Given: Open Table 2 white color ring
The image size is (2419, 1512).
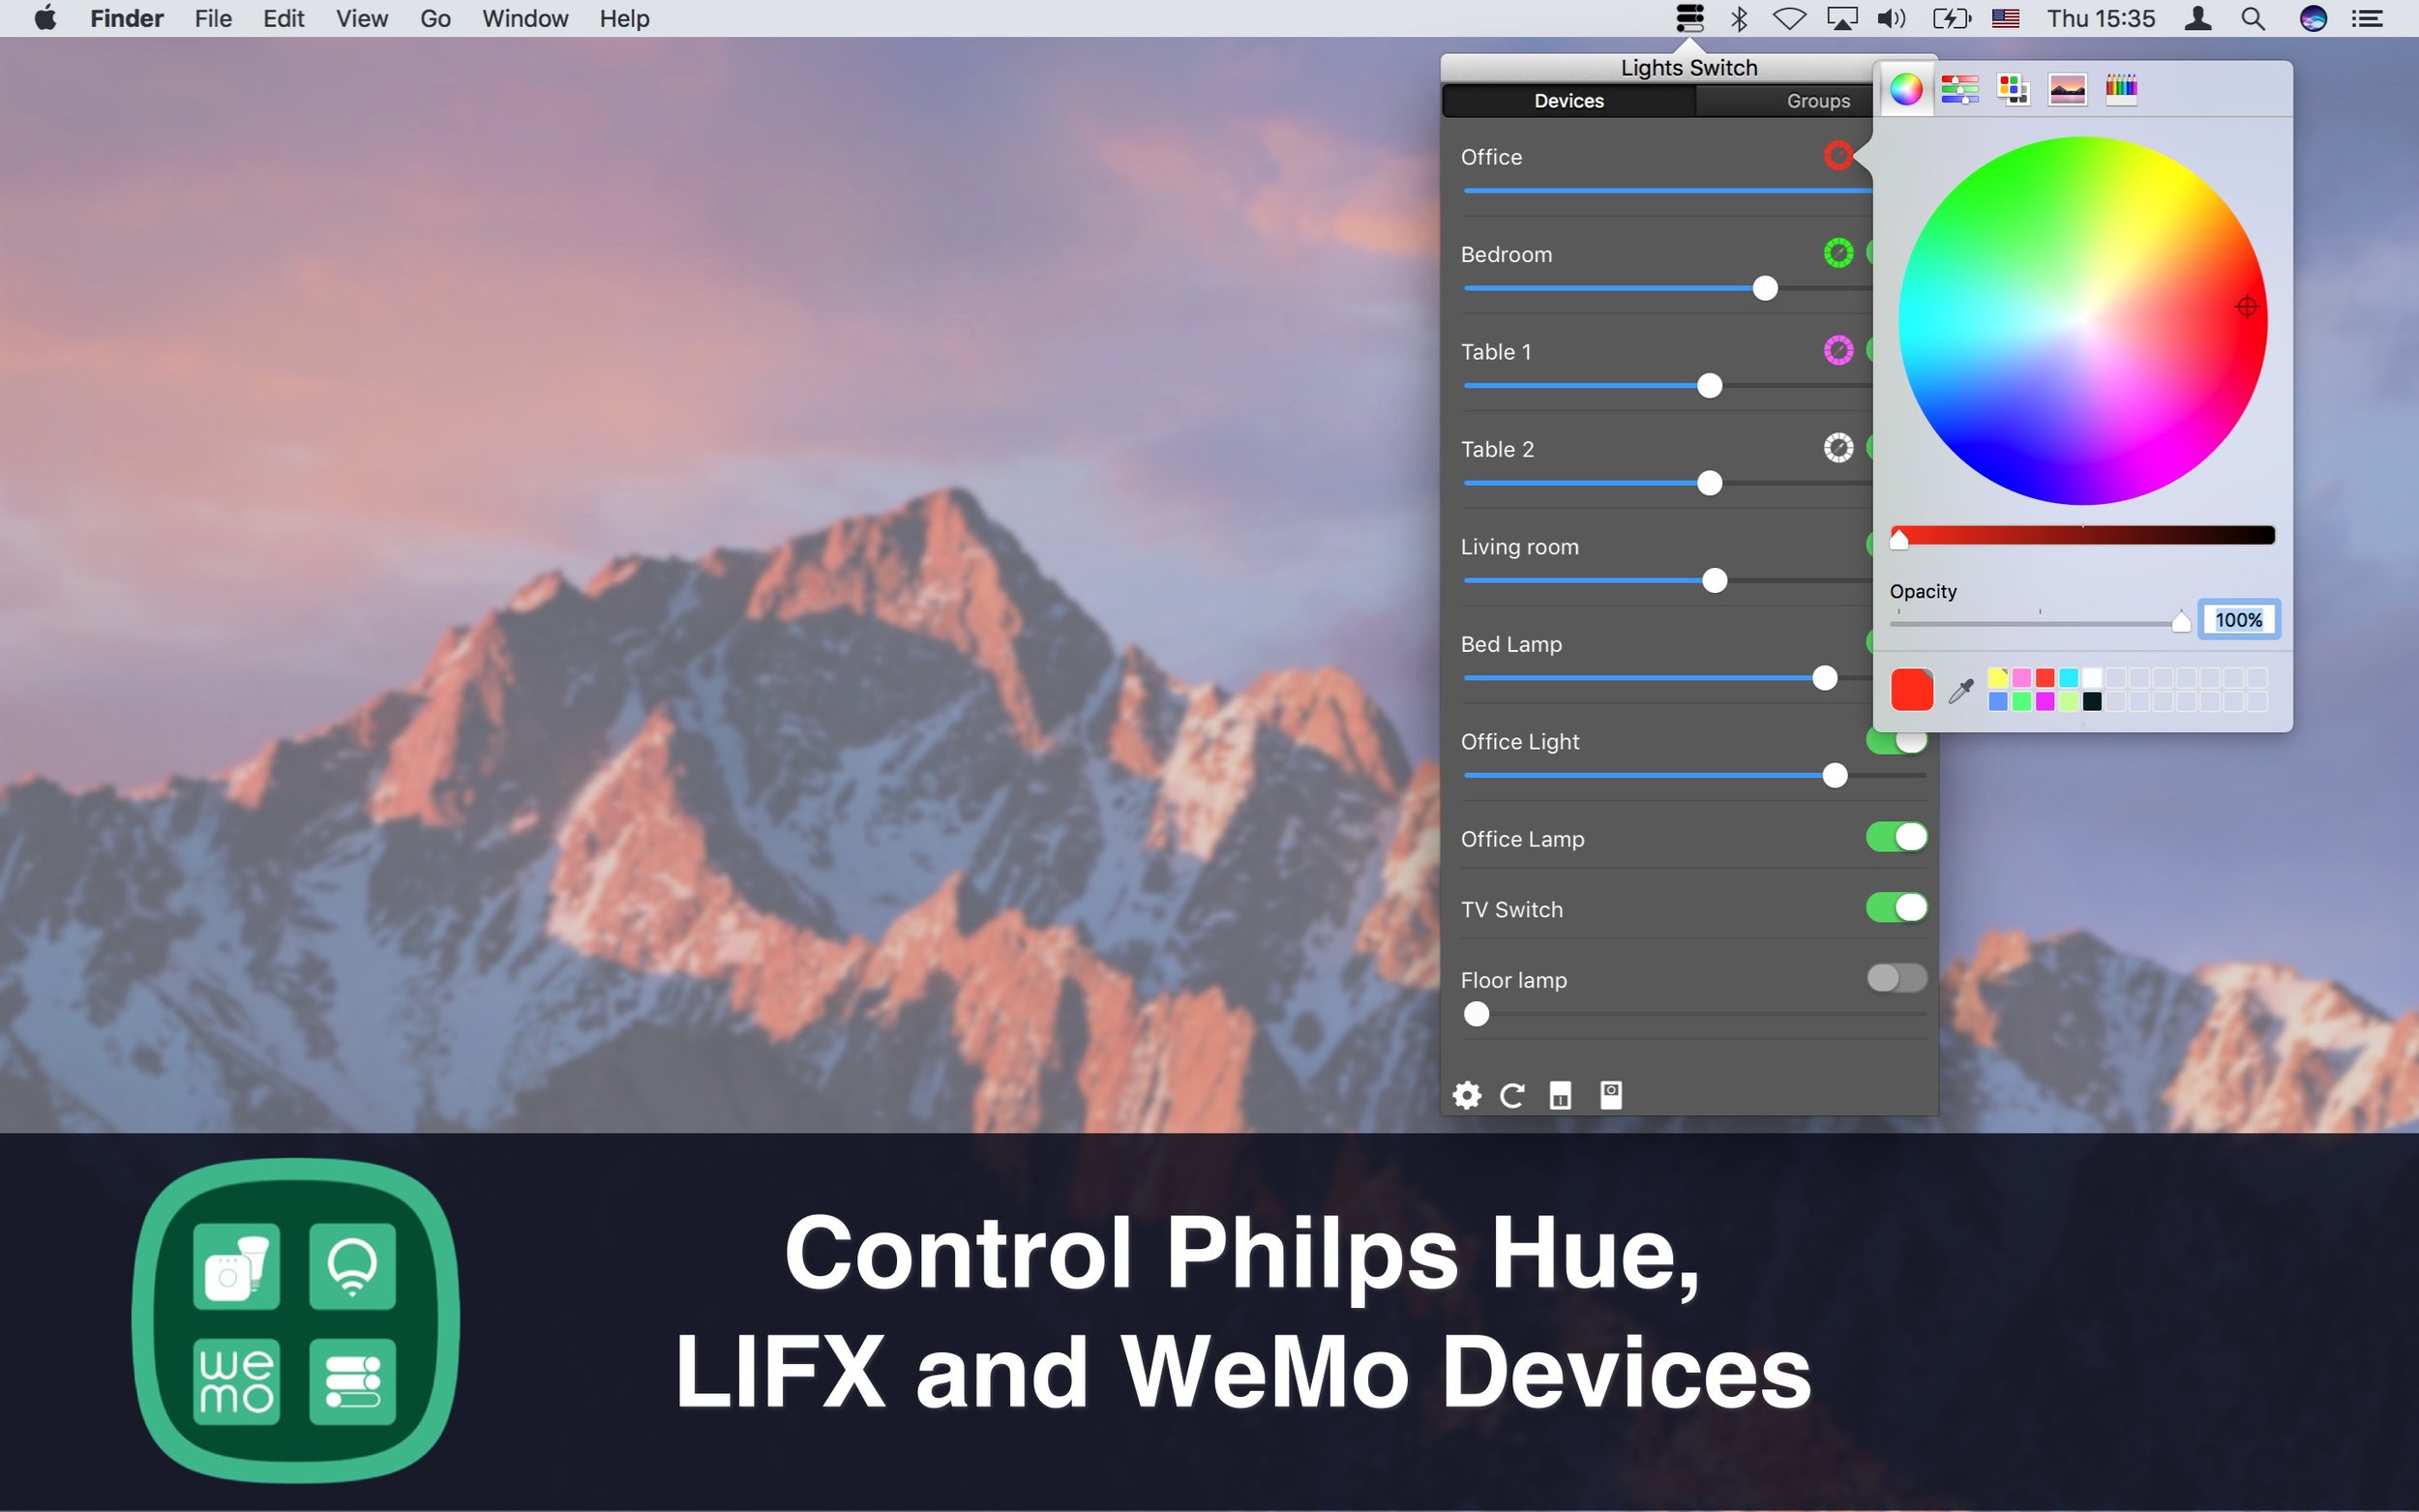Looking at the screenshot, I should click(x=1838, y=448).
